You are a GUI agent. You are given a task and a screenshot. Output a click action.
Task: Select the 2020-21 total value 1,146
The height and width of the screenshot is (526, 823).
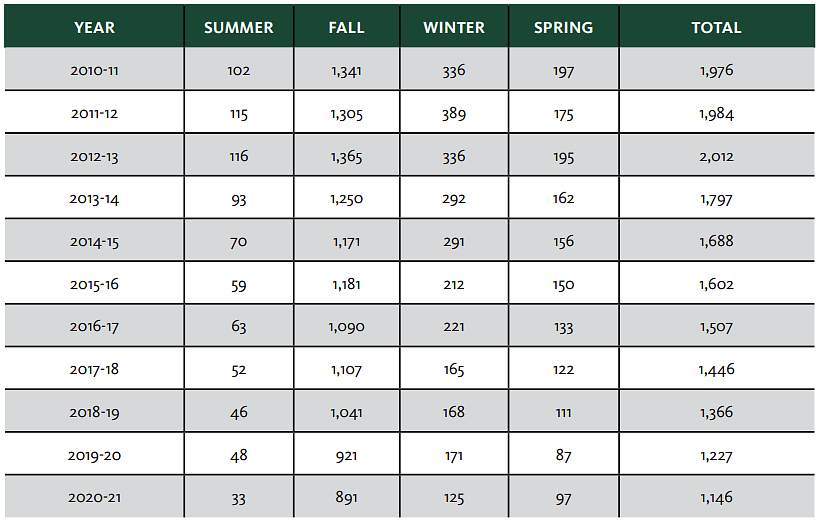(716, 497)
